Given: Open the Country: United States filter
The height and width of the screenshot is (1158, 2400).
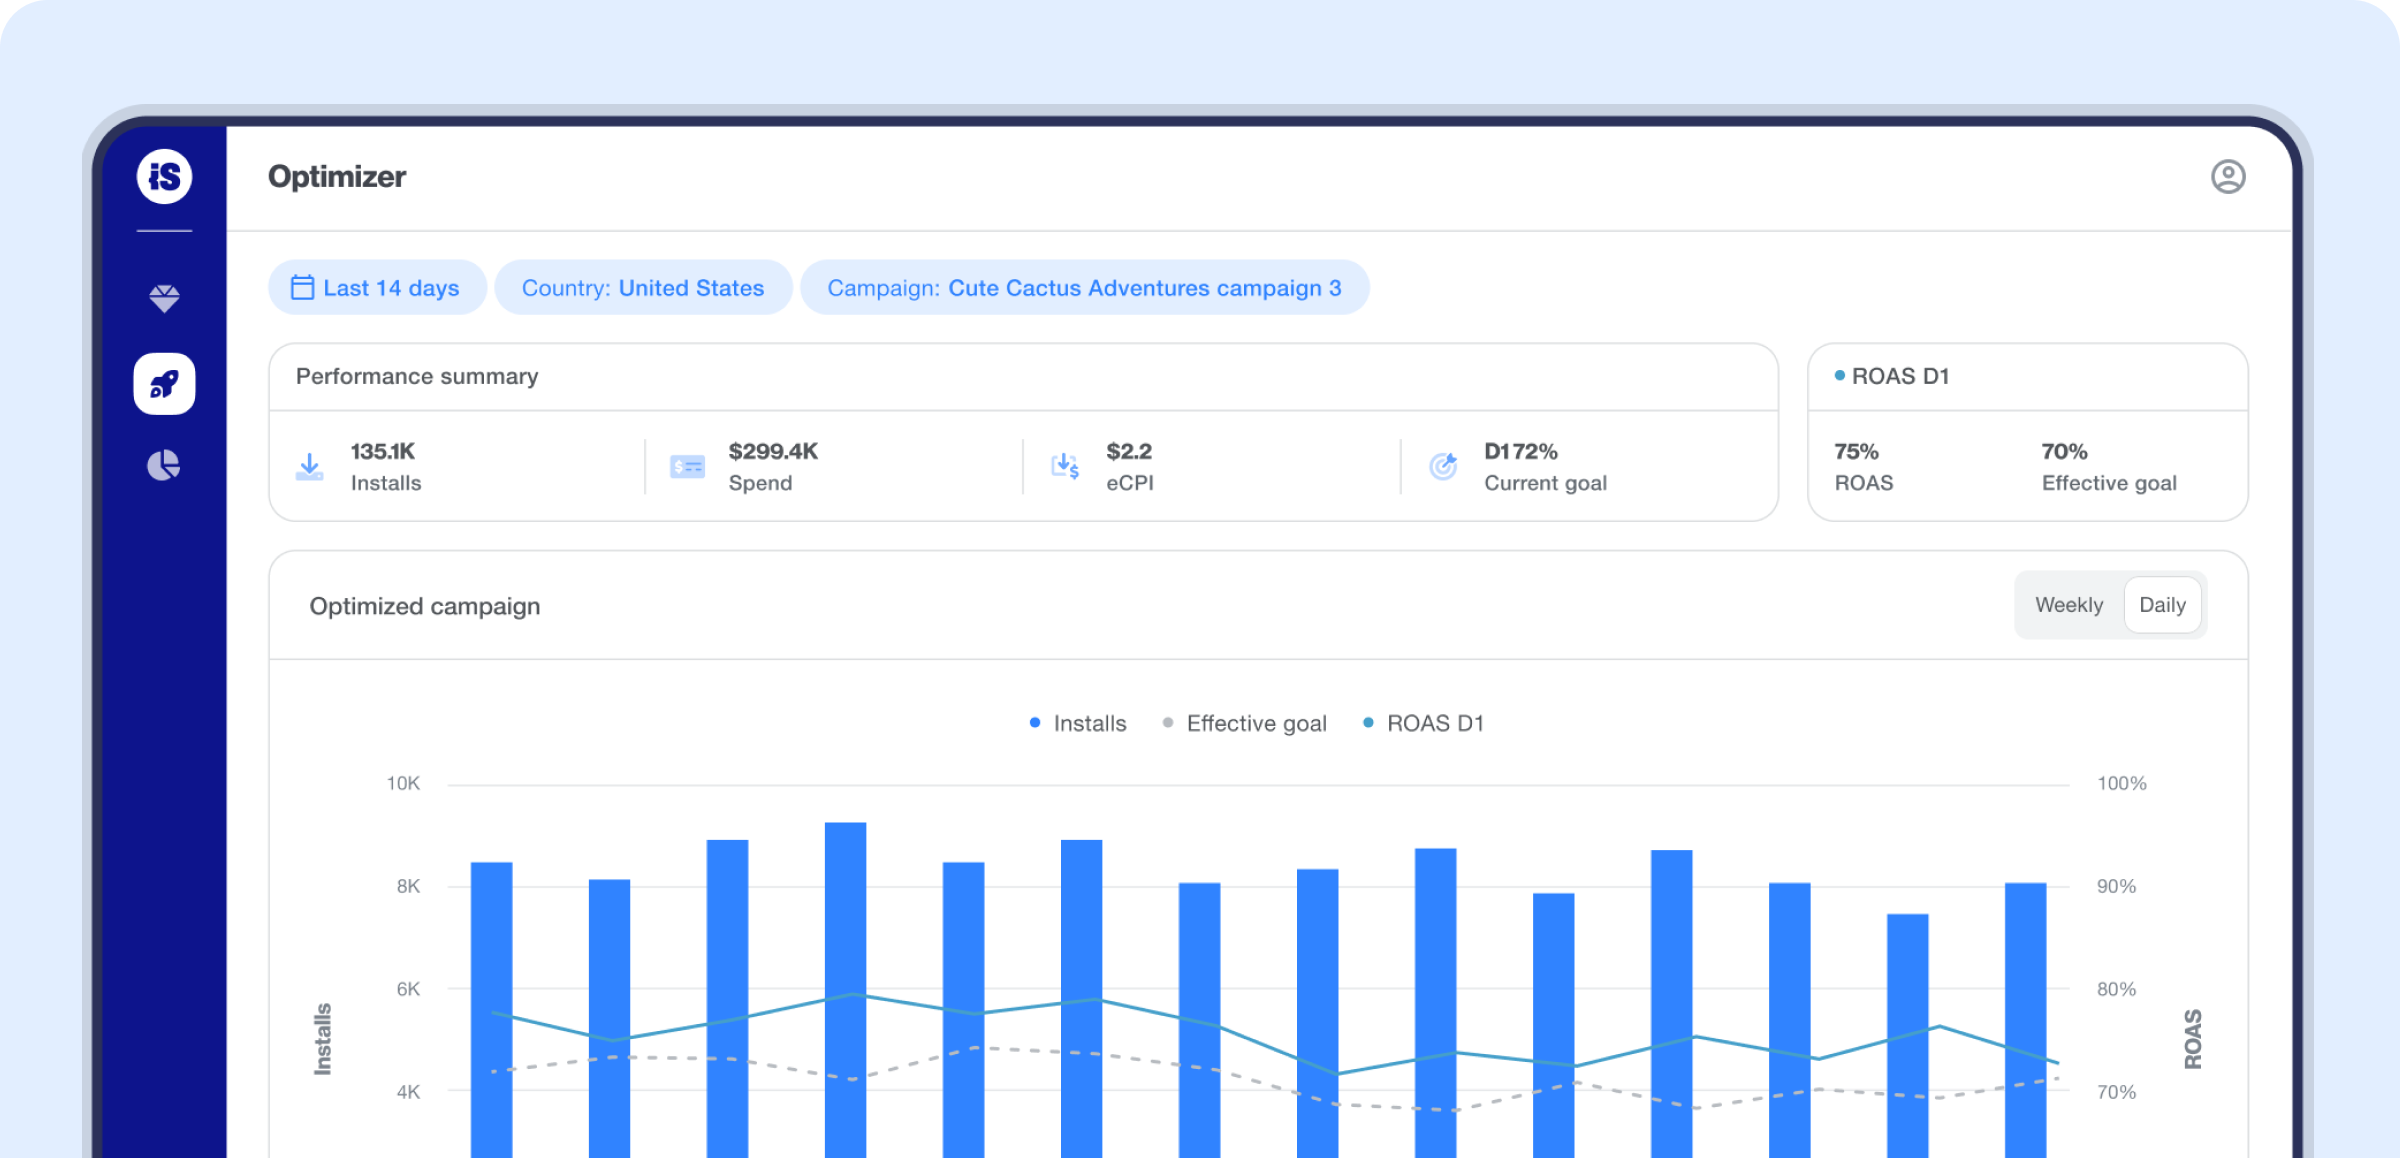Looking at the screenshot, I should (643, 288).
